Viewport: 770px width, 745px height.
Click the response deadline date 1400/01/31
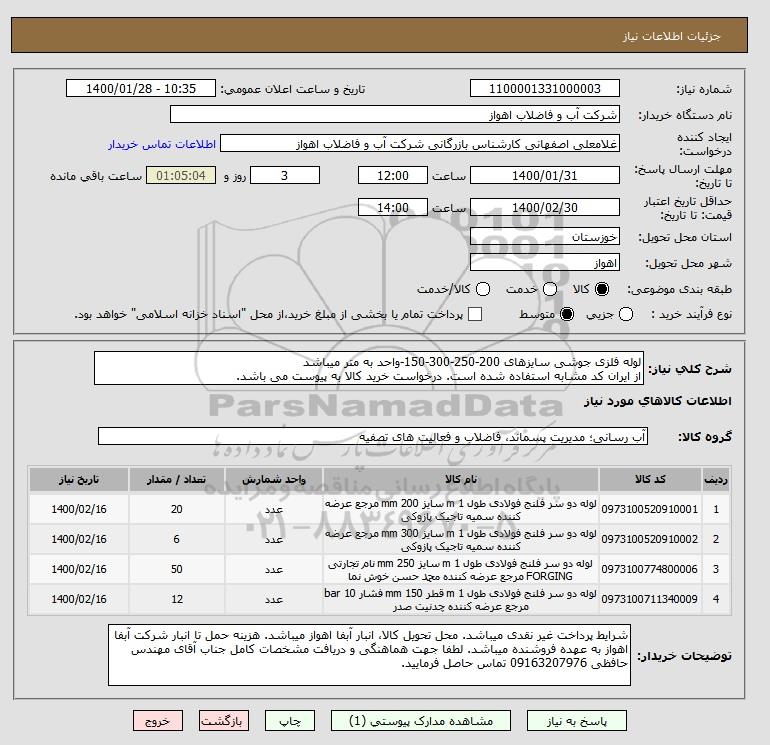point(545,175)
